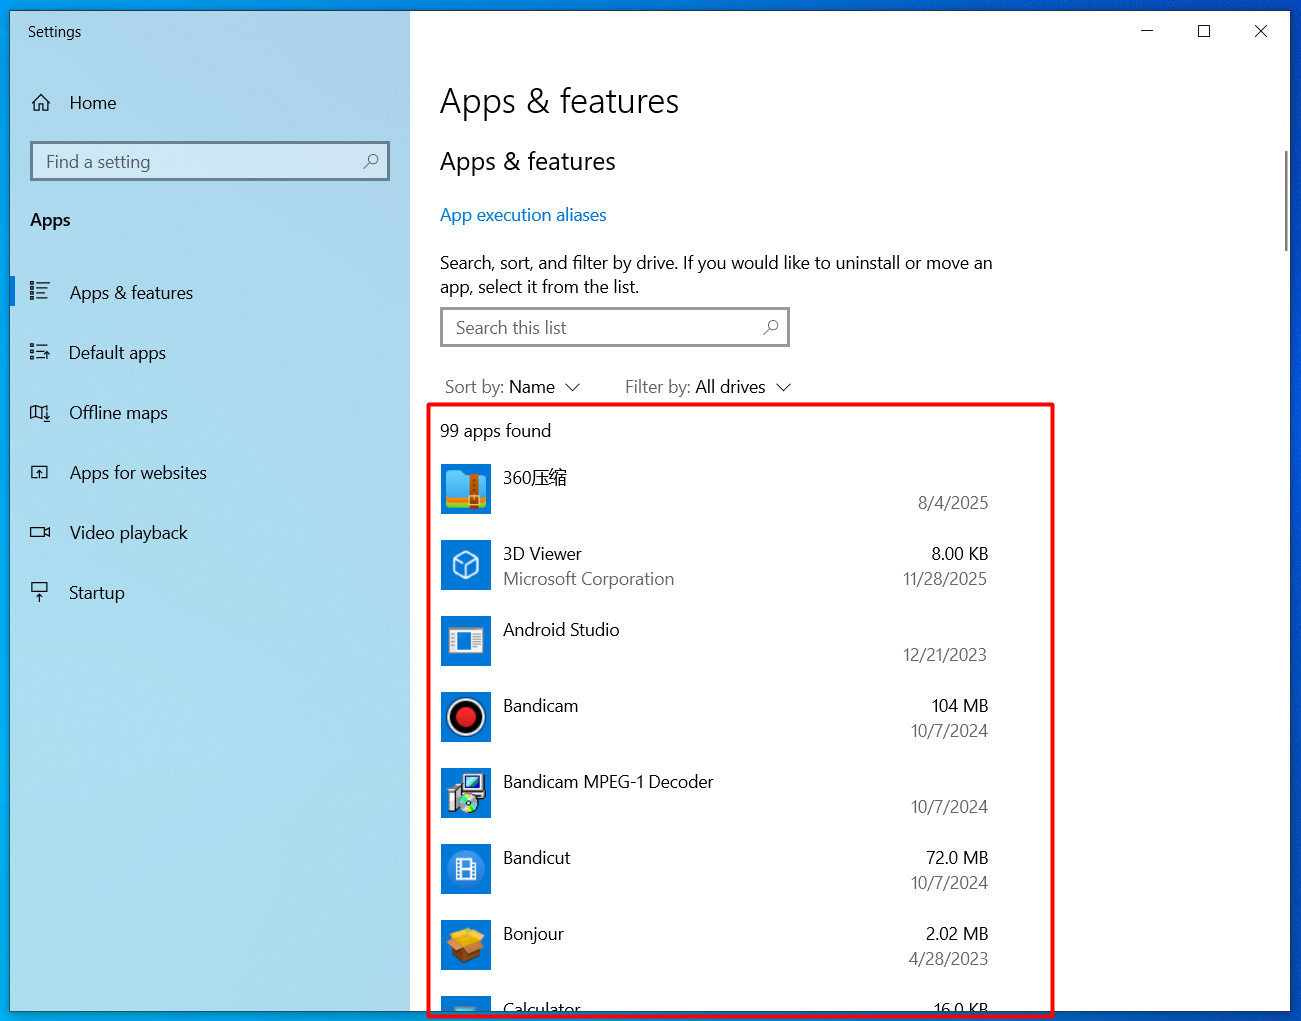Open the App execution aliases link

523,215
